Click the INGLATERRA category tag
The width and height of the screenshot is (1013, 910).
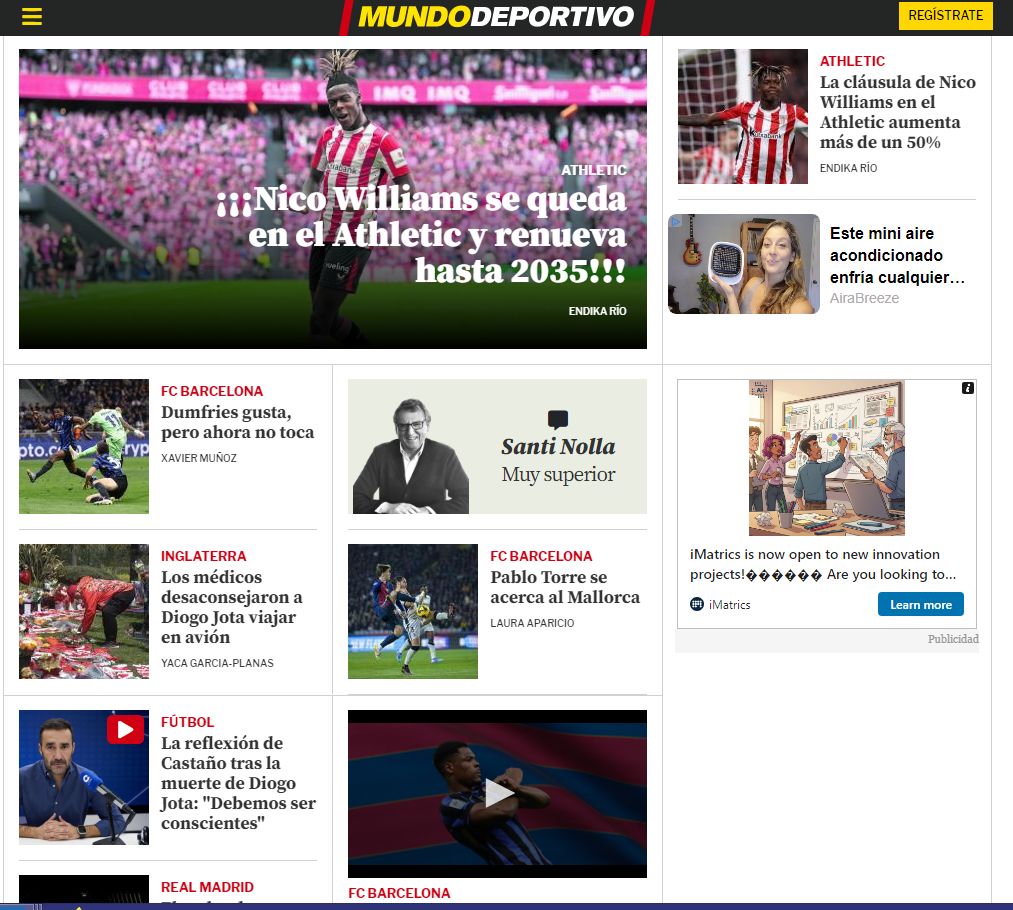coord(204,556)
